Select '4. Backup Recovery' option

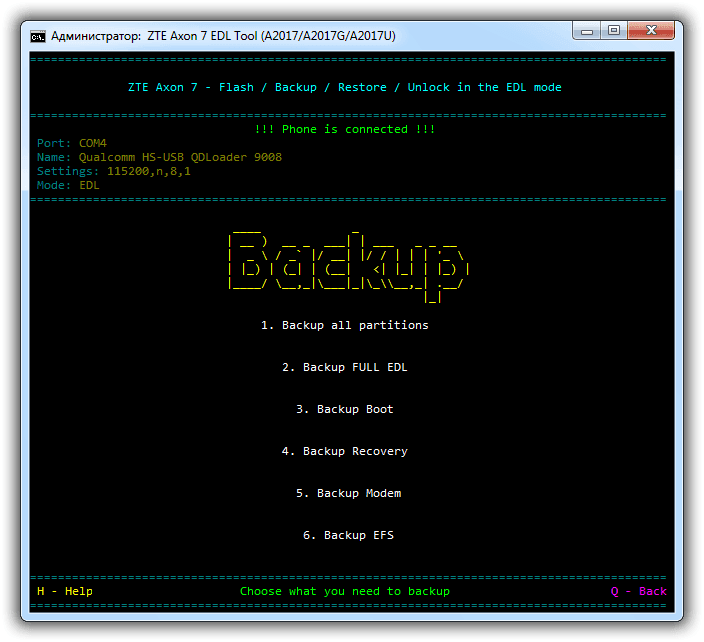click(344, 451)
